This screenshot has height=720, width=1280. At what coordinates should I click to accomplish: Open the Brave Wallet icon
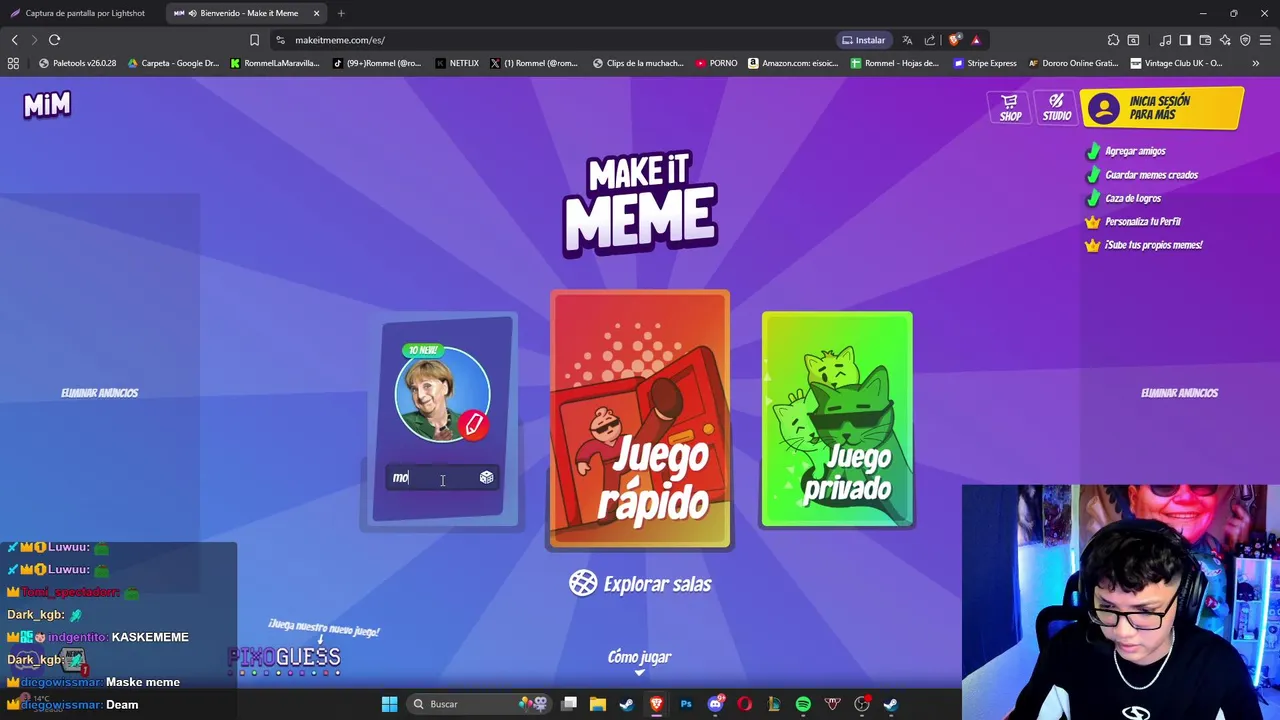point(1205,40)
